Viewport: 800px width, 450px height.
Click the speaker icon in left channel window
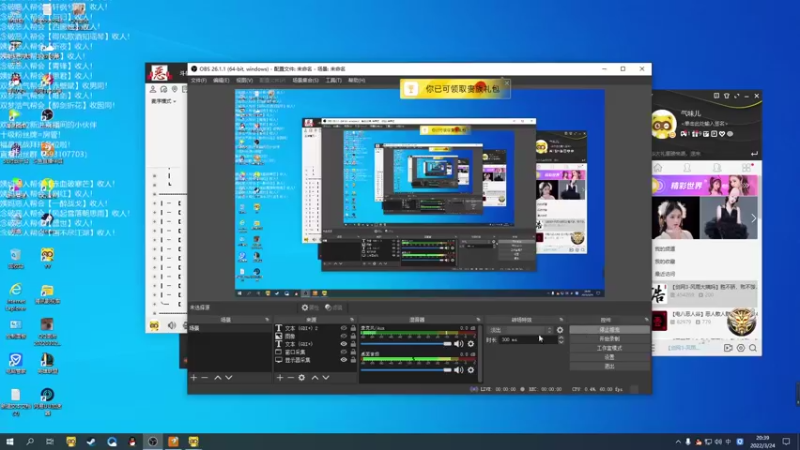(x=172, y=326)
